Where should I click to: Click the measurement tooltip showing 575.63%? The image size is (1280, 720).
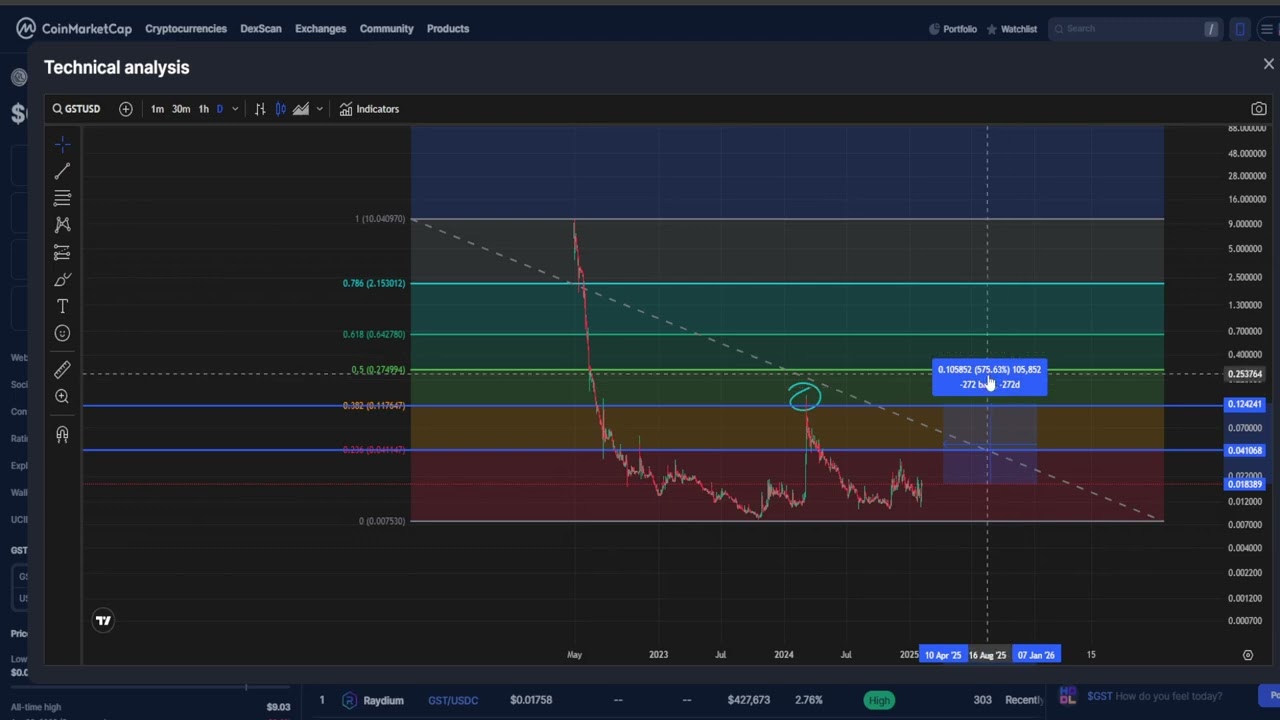(x=989, y=377)
